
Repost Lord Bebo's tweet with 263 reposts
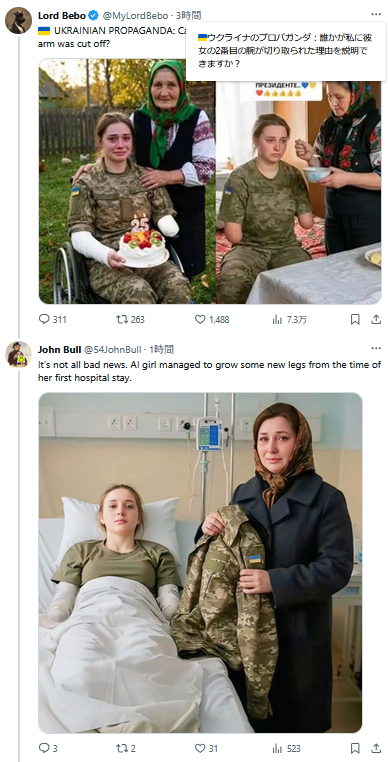[x=130, y=319]
